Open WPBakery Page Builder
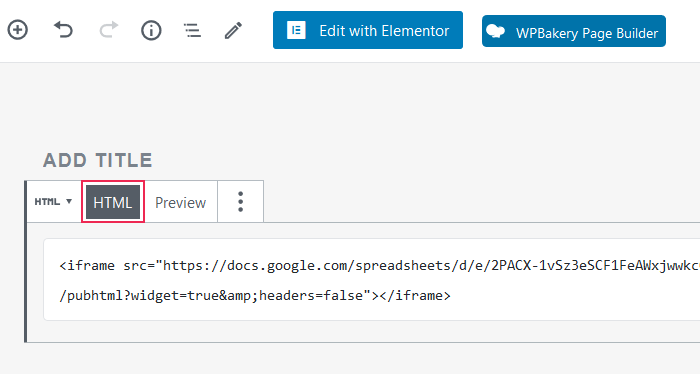Image resolution: width=700 pixels, height=374 pixels. pyautogui.click(x=574, y=31)
